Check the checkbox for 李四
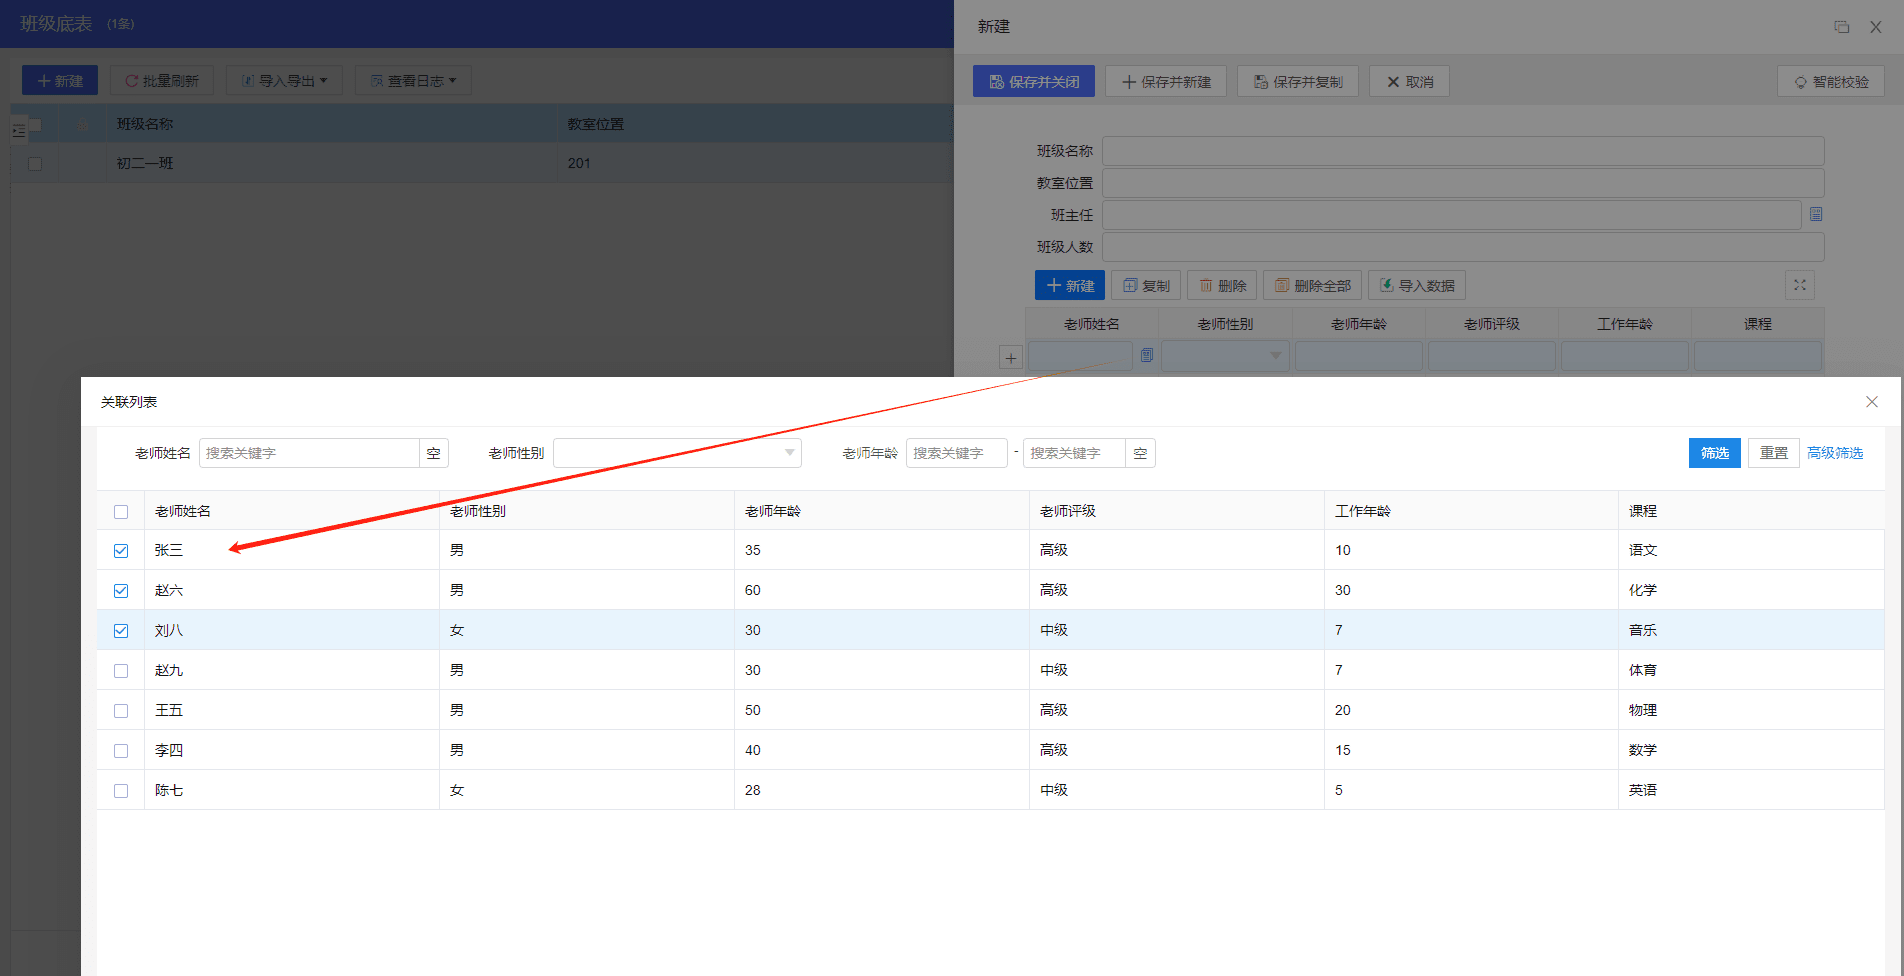1904x976 pixels. (x=121, y=751)
